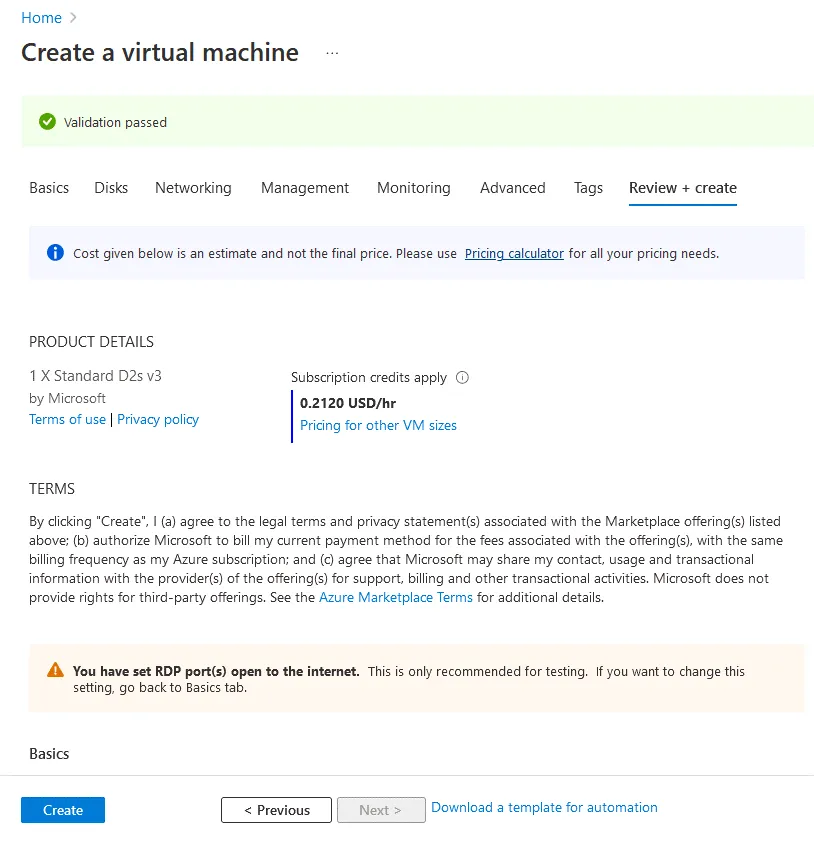Download a template for automation
This screenshot has height=849, width=814.
544,808
